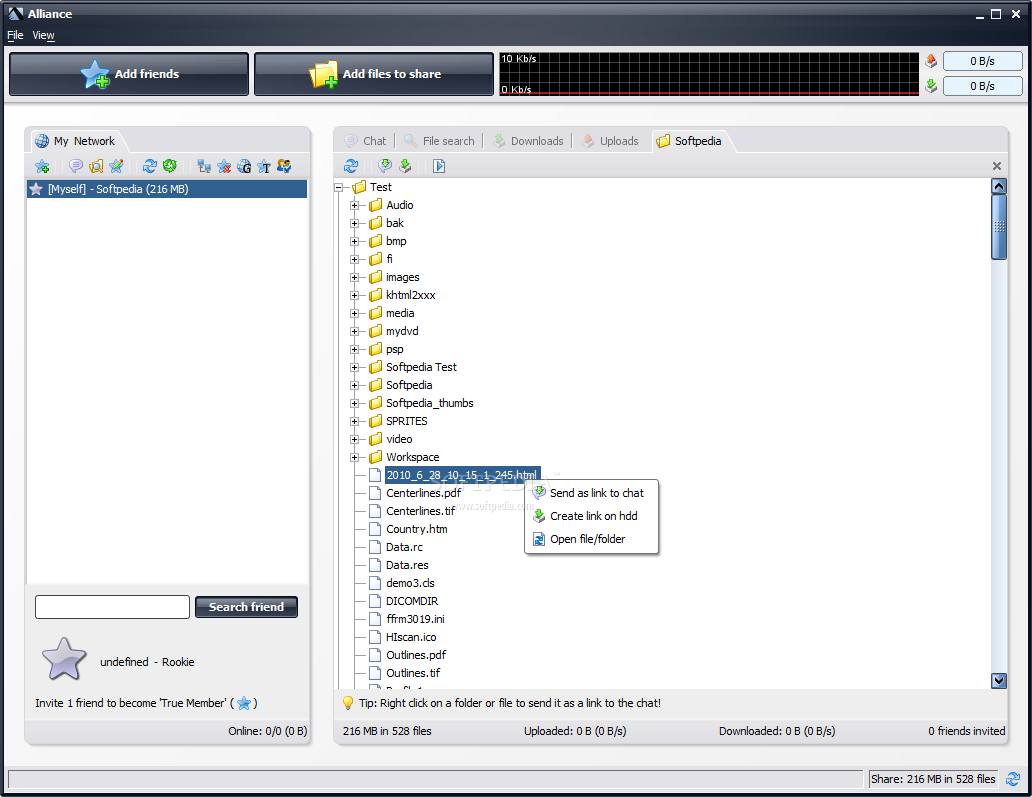The width and height of the screenshot is (1032, 797).
Task: Switch to the File search tab
Action: coord(439,141)
